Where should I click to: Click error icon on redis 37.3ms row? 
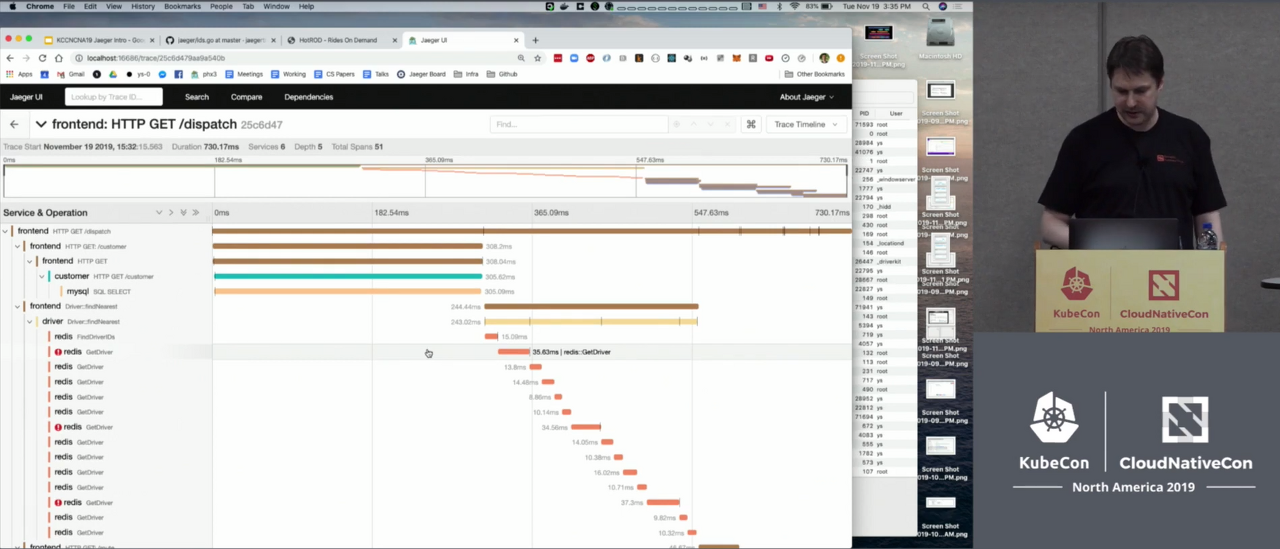pyautogui.click(x=58, y=502)
